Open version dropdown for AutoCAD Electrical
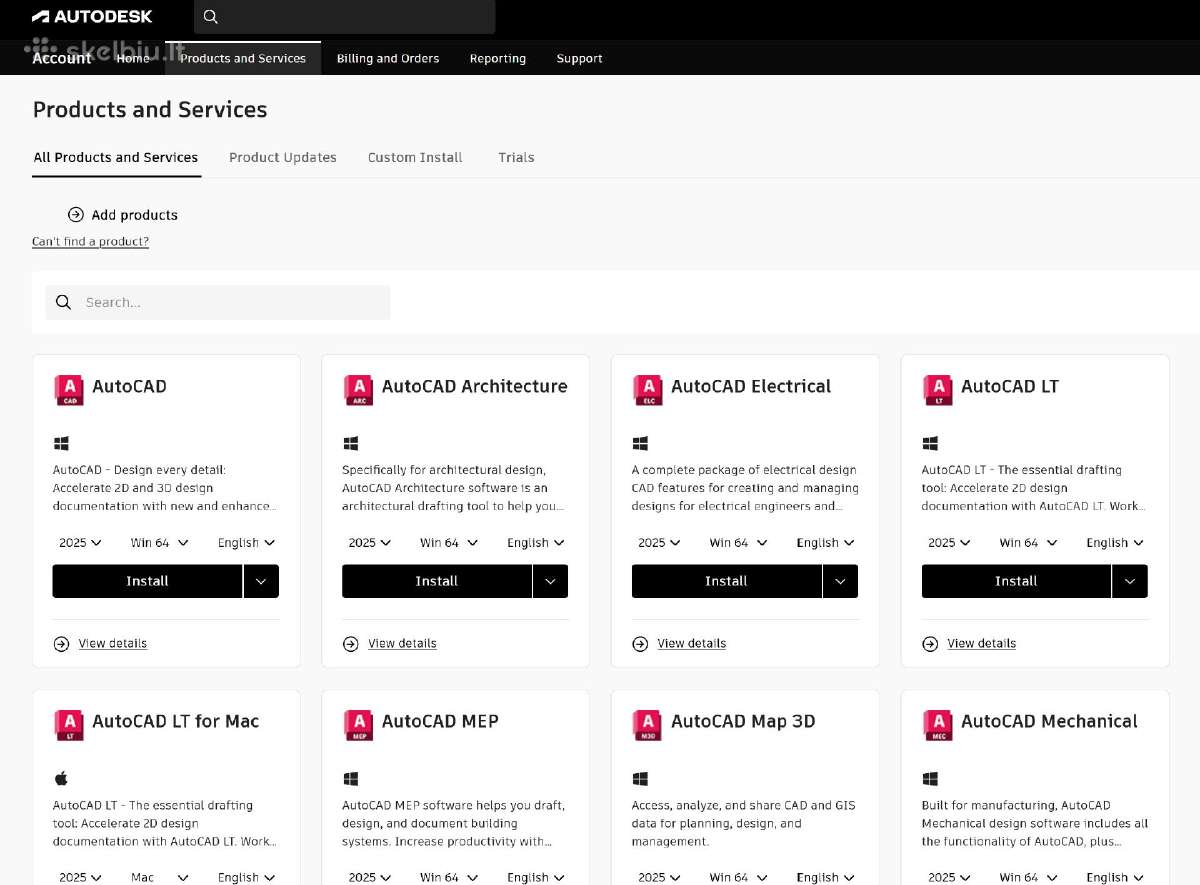Image resolution: width=1200 pixels, height=885 pixels. click(659, 543)
